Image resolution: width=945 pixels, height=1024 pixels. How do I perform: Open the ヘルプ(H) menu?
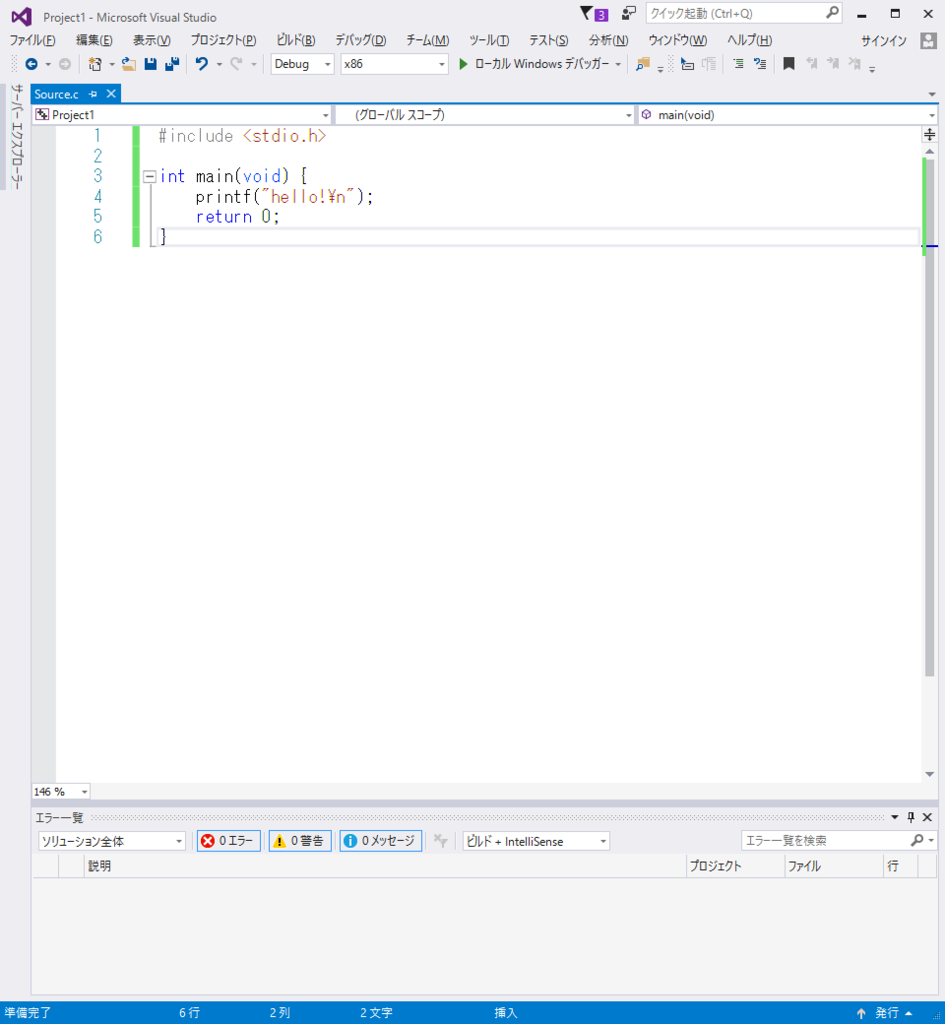click(x=750, y=40)
